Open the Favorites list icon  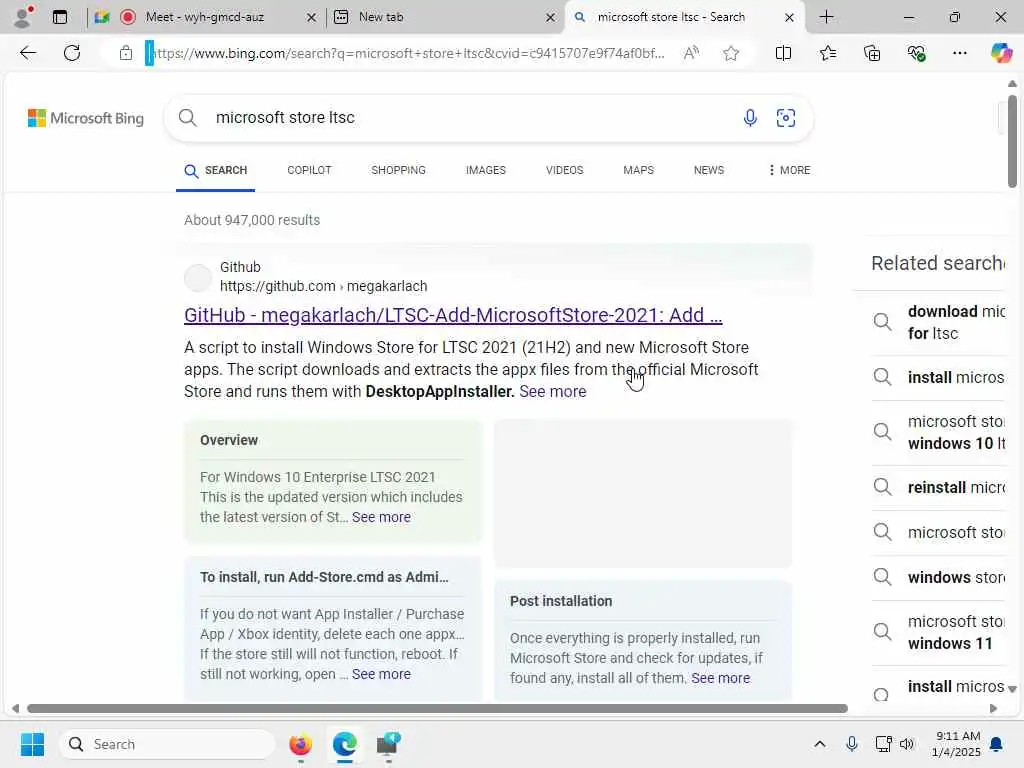point(827,53)
